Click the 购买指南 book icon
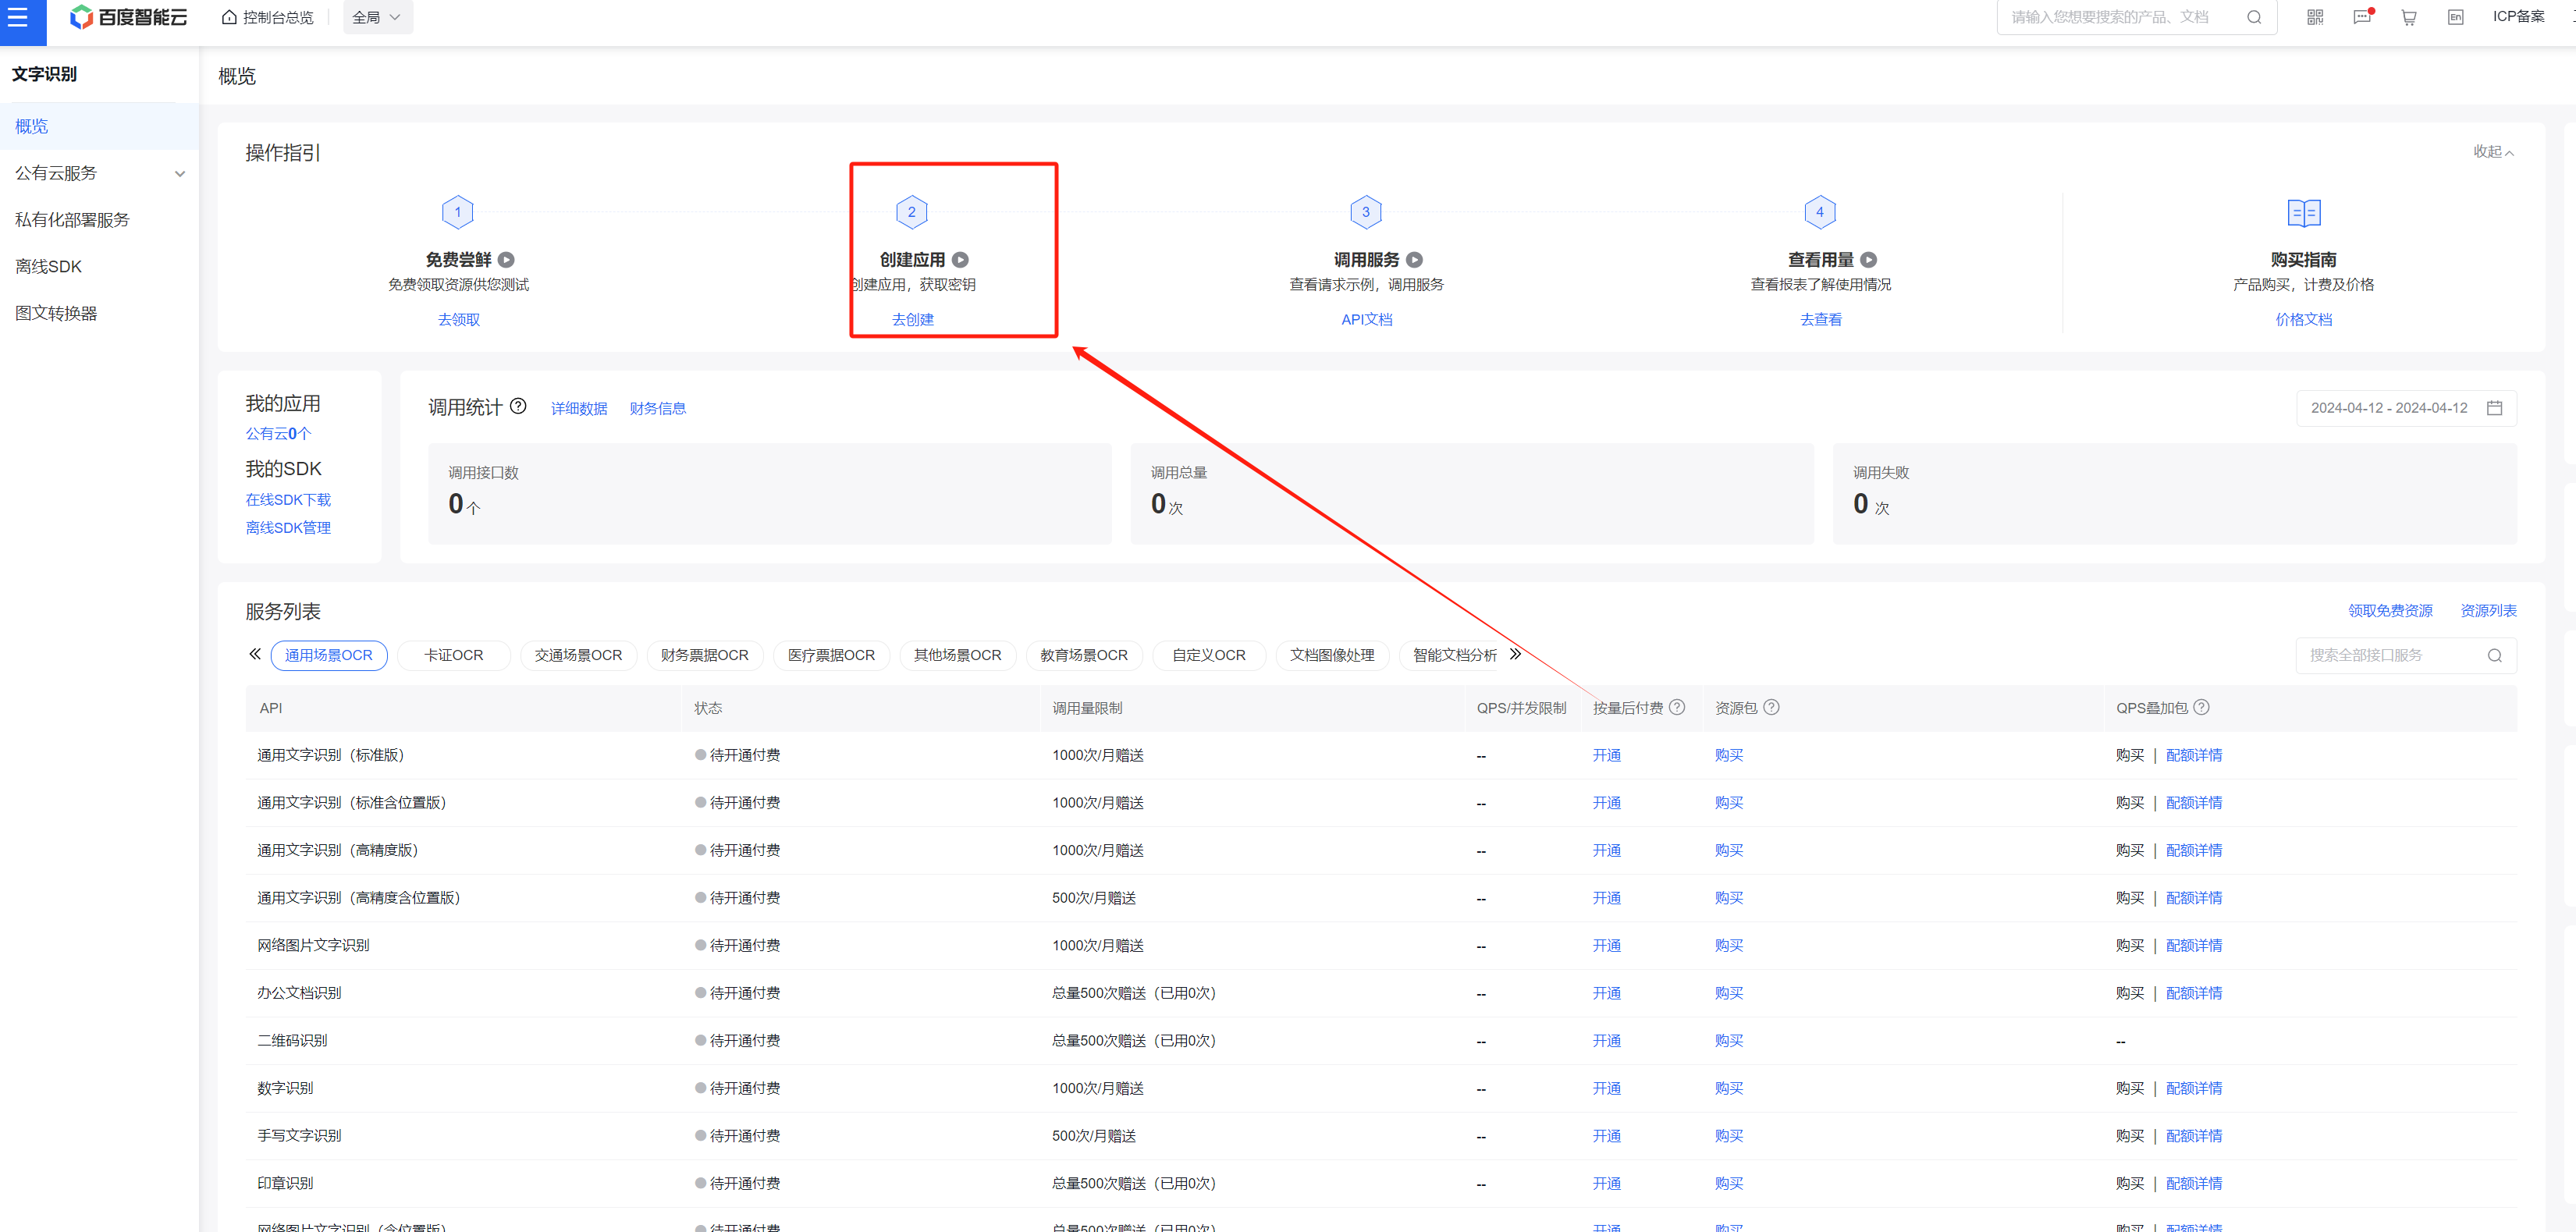Screen dimensions: 2576x1232 [2304, 213]
